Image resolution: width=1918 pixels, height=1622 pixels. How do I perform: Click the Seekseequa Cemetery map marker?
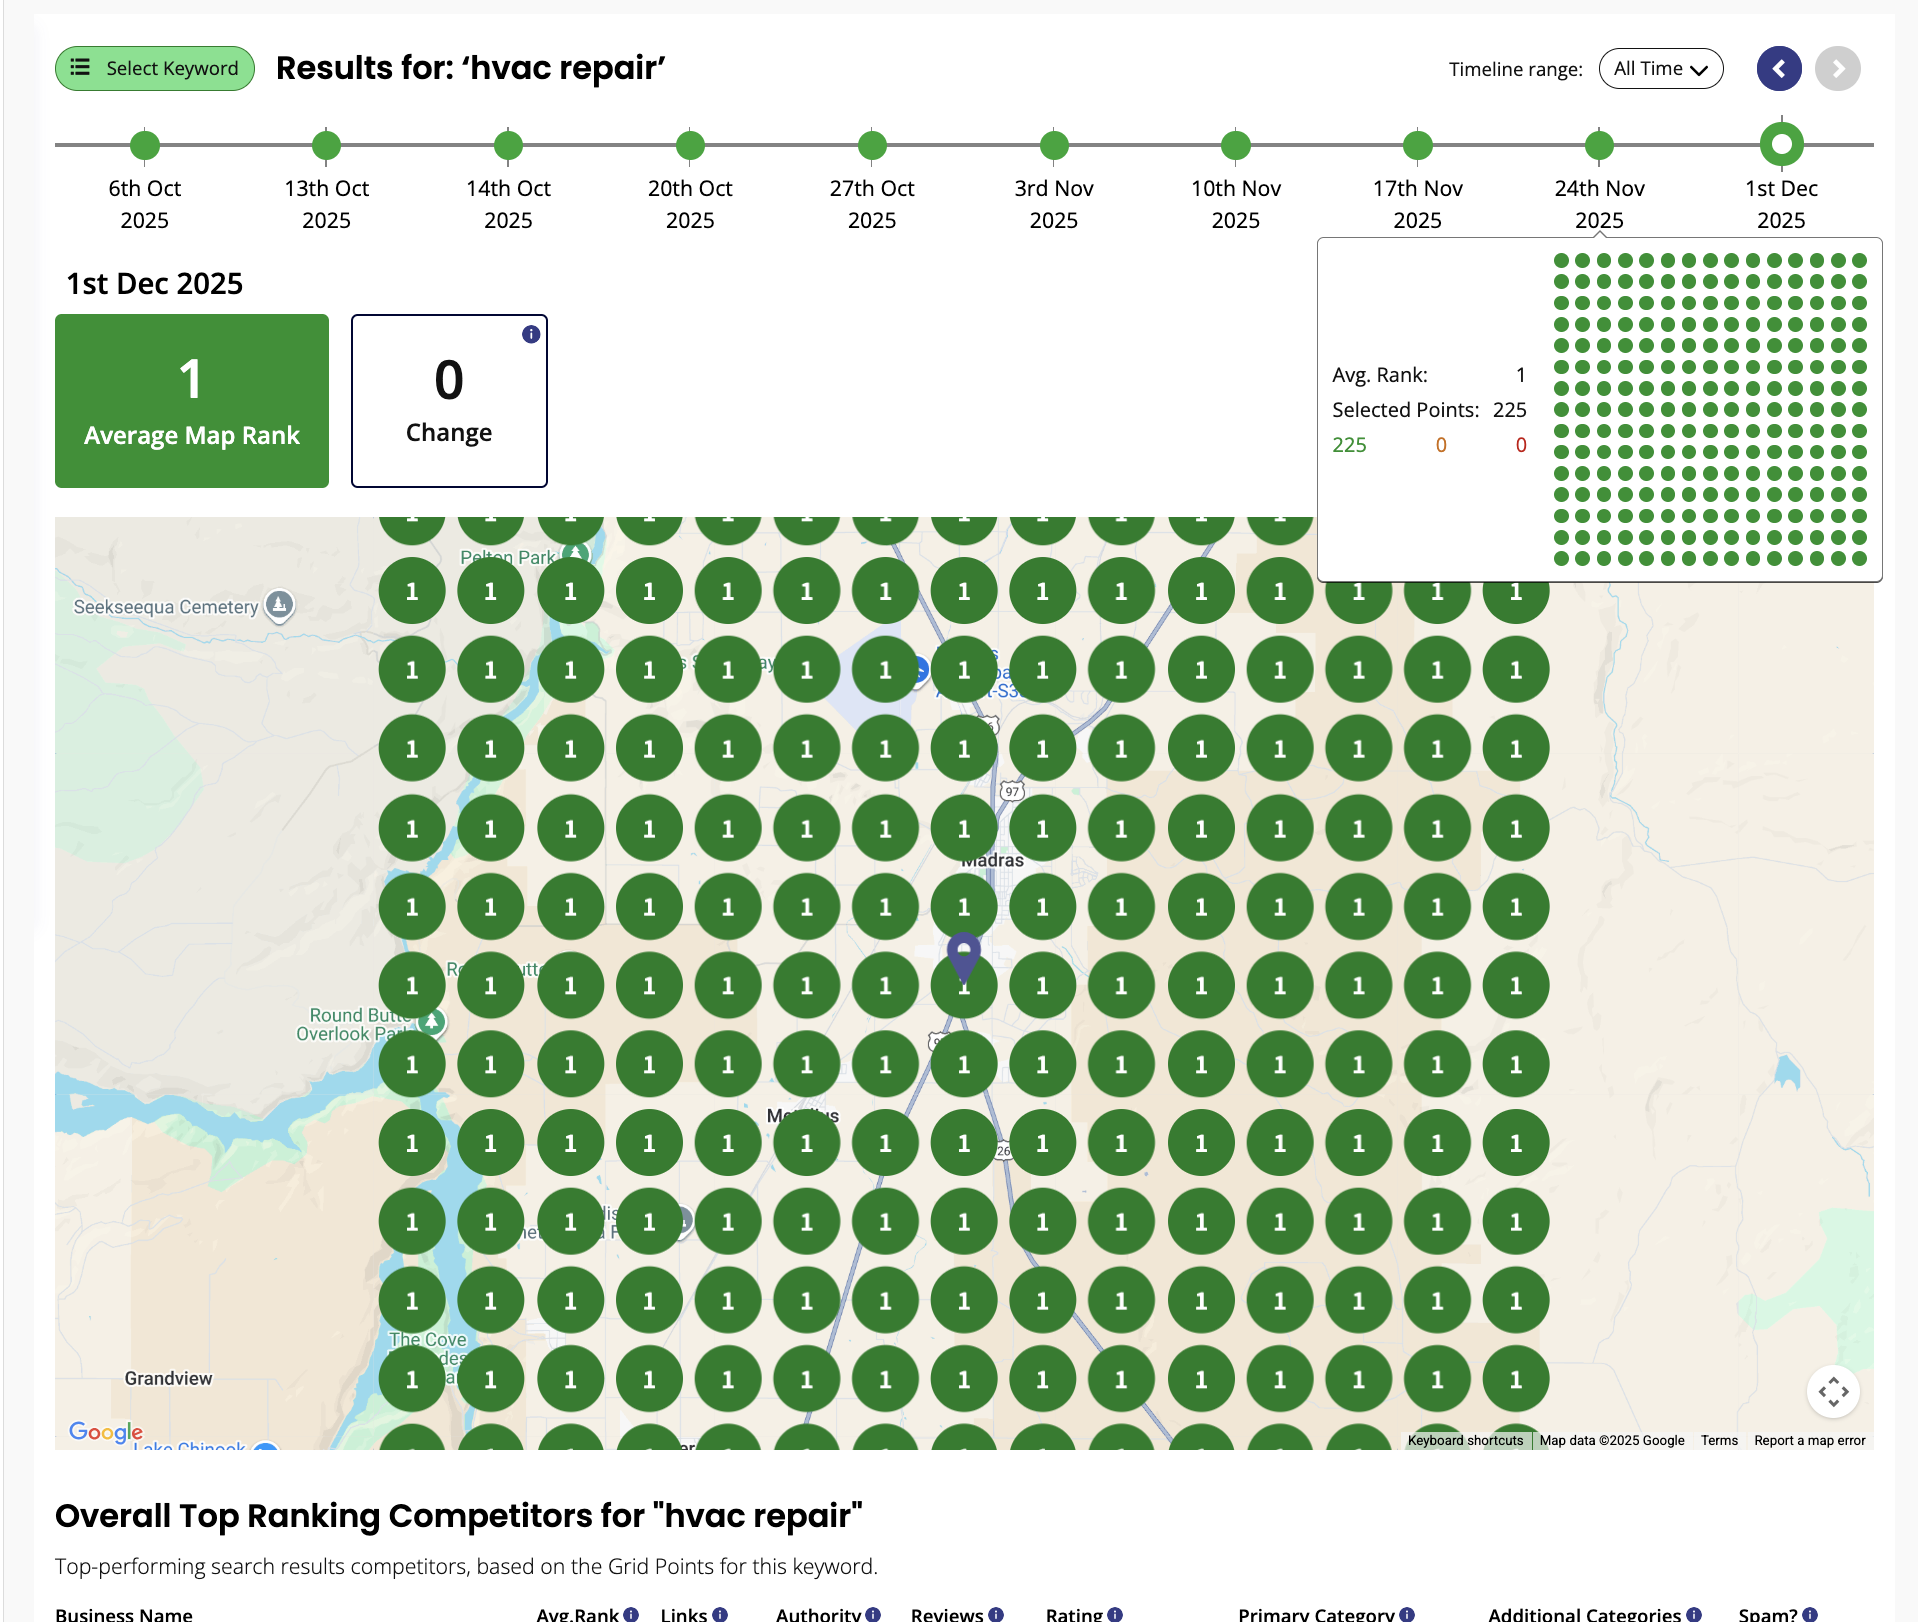click(280, 604)
